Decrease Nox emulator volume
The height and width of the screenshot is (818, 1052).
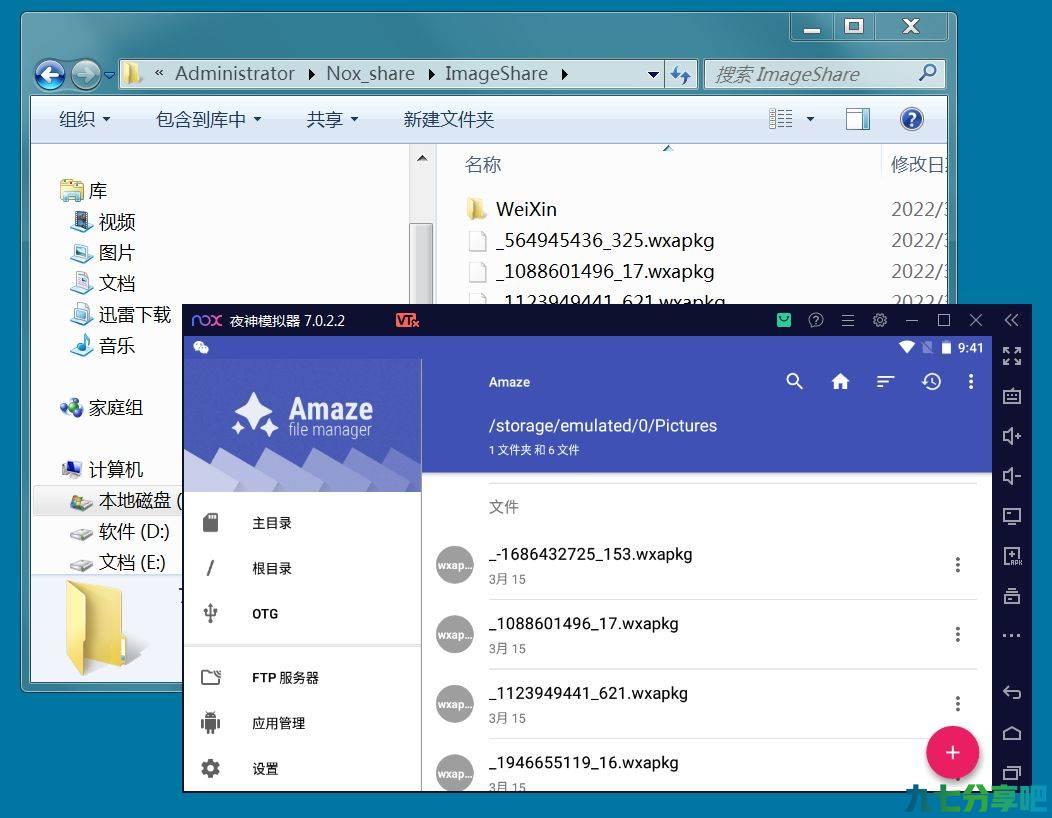[x=1012, y=476]
